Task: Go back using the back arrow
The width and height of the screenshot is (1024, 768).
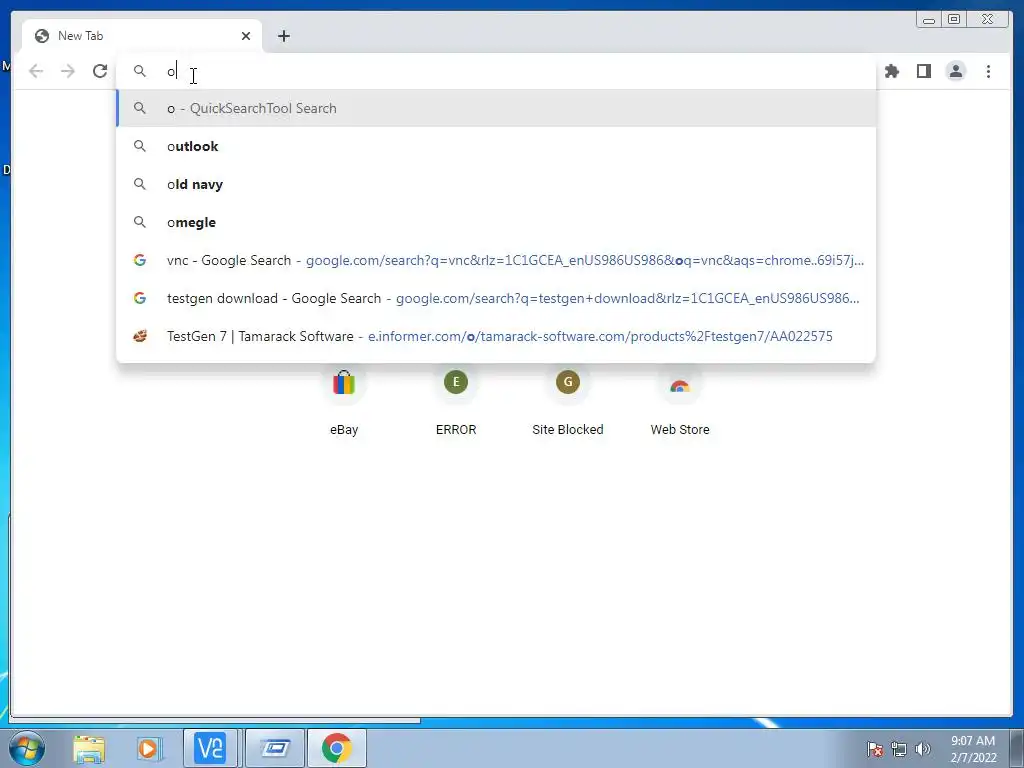Action: 36,71
